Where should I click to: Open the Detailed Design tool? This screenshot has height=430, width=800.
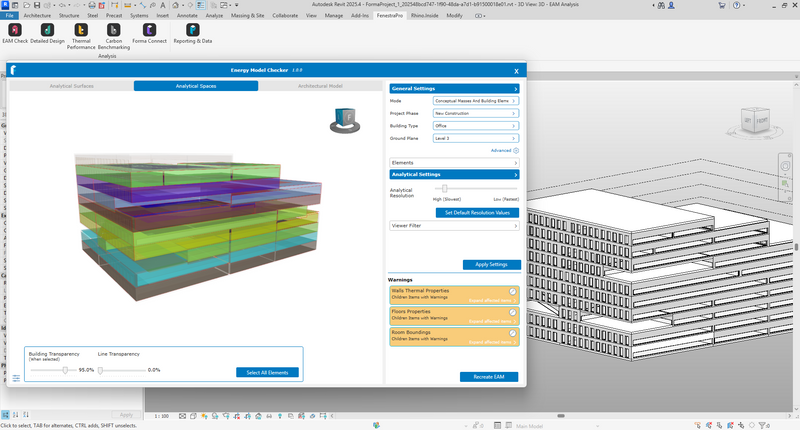(x=47, y=34)
